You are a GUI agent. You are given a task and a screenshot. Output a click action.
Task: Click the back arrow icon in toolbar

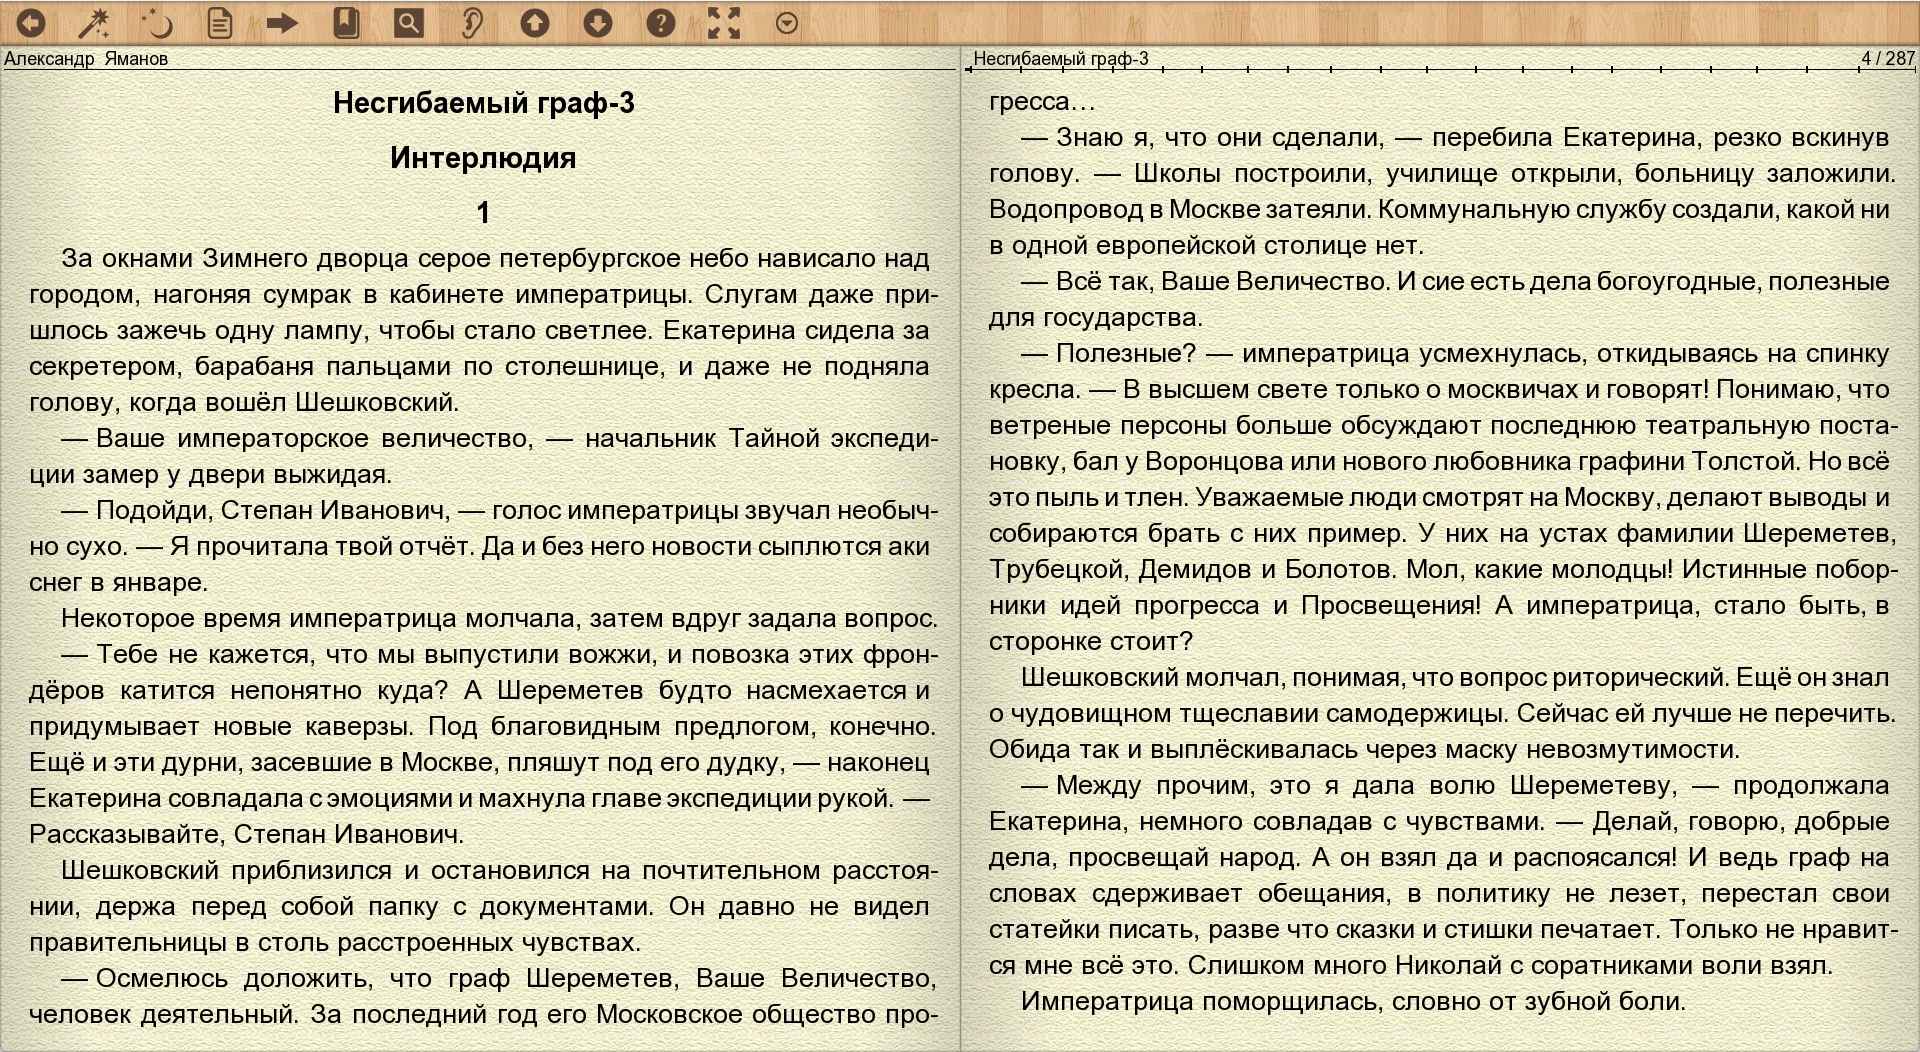31,23
